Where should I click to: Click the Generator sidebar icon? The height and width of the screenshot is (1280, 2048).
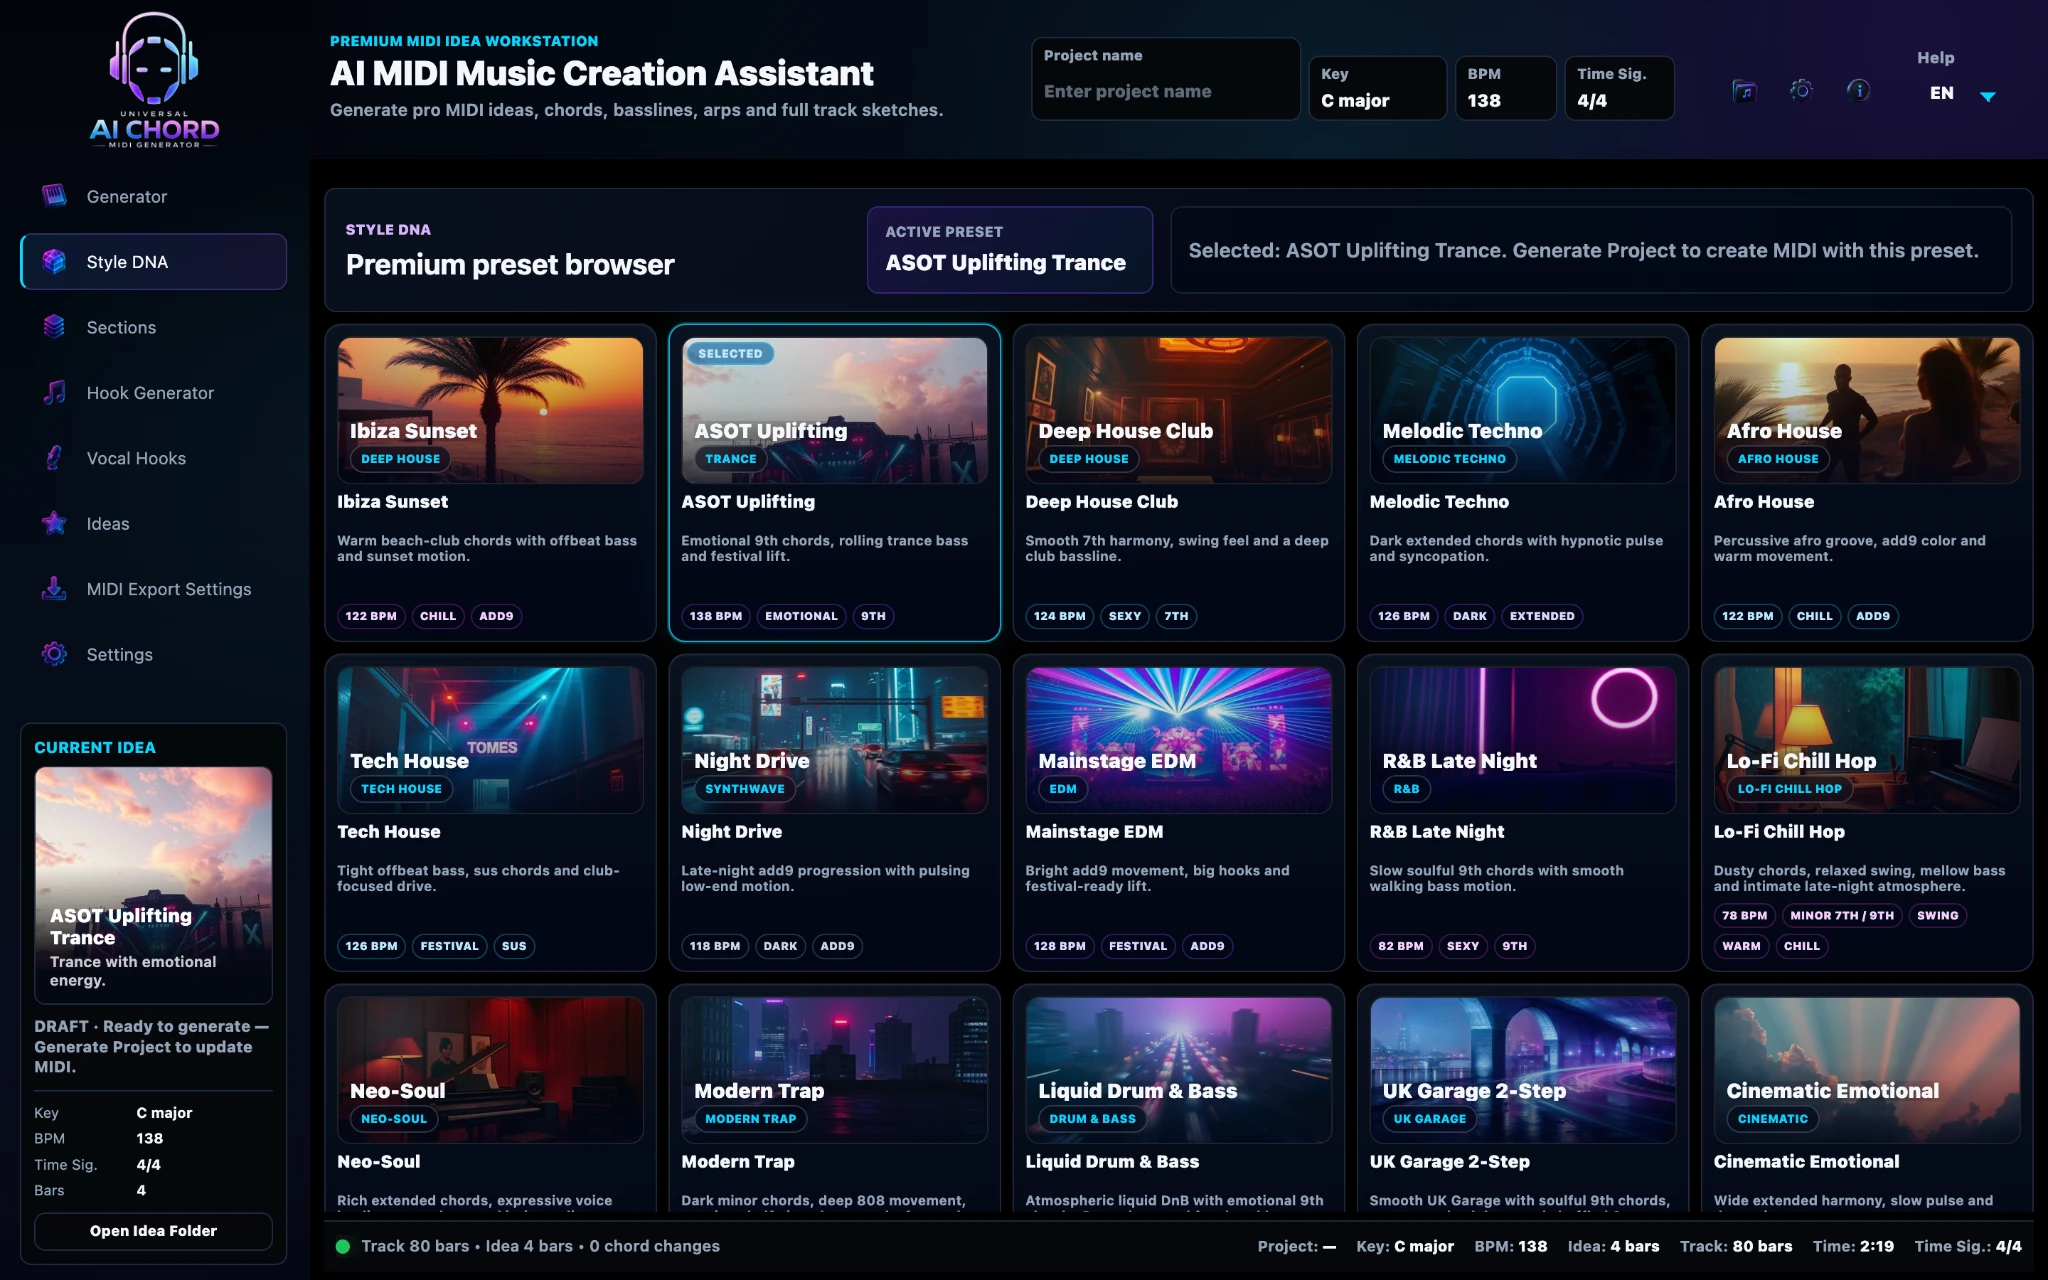coord(54,196)
